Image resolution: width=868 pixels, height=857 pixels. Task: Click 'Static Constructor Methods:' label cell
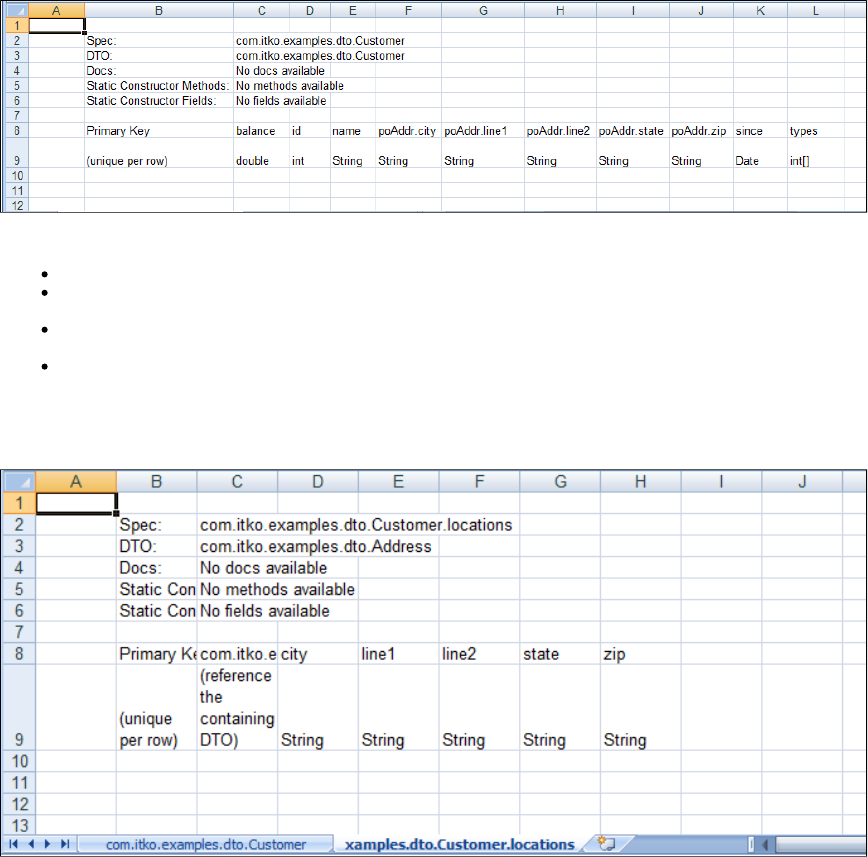click(159, 86)
